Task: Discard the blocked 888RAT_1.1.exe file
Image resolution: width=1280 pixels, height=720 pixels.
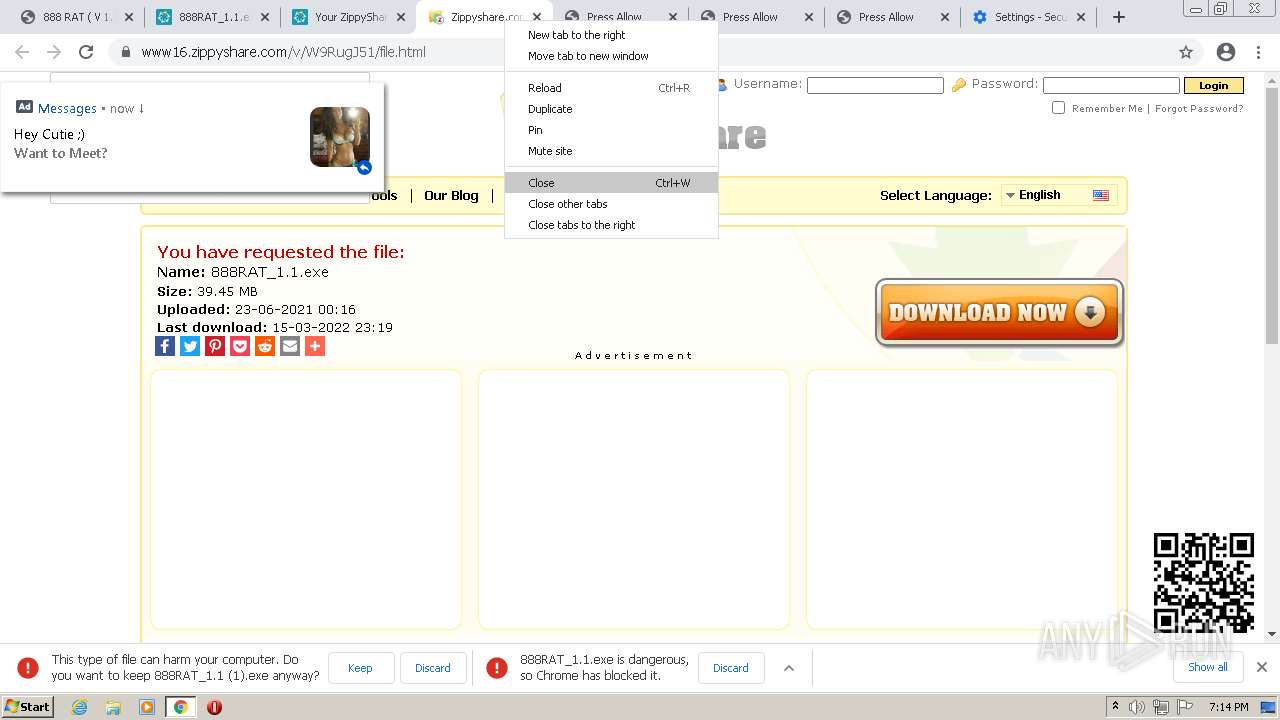Action: point(731,668)
